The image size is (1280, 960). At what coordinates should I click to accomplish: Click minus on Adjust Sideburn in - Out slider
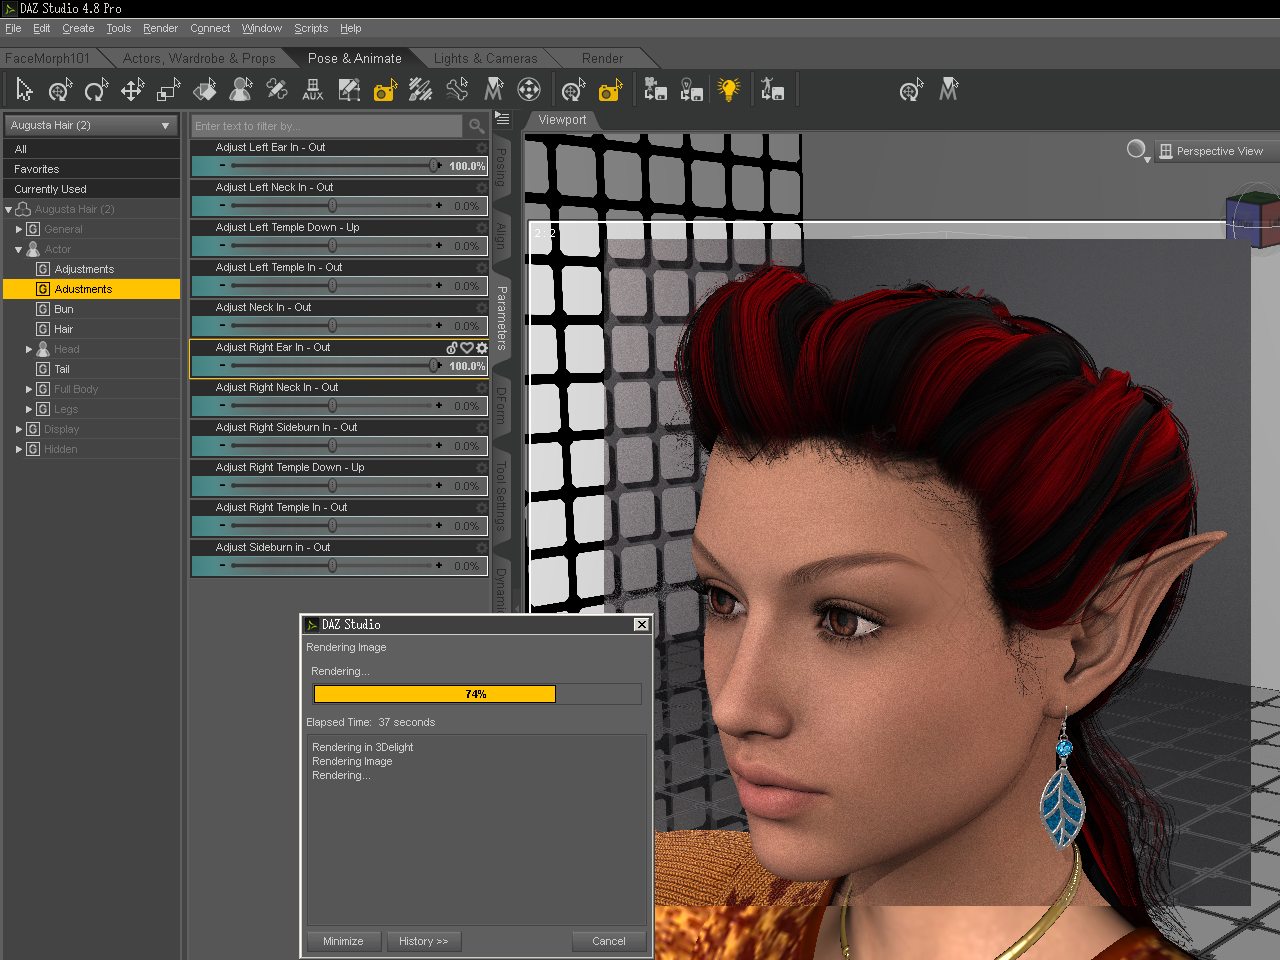pyautogui.click(x=222, y=566)
